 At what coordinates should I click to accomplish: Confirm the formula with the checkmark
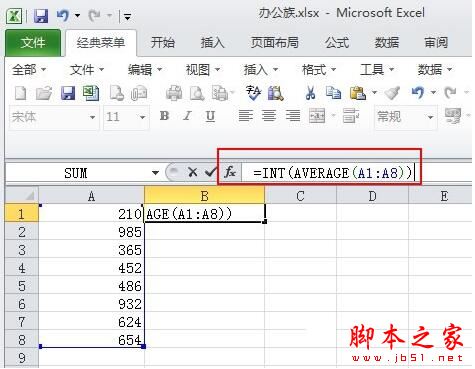pyautogui.click(x=210, y=172)
